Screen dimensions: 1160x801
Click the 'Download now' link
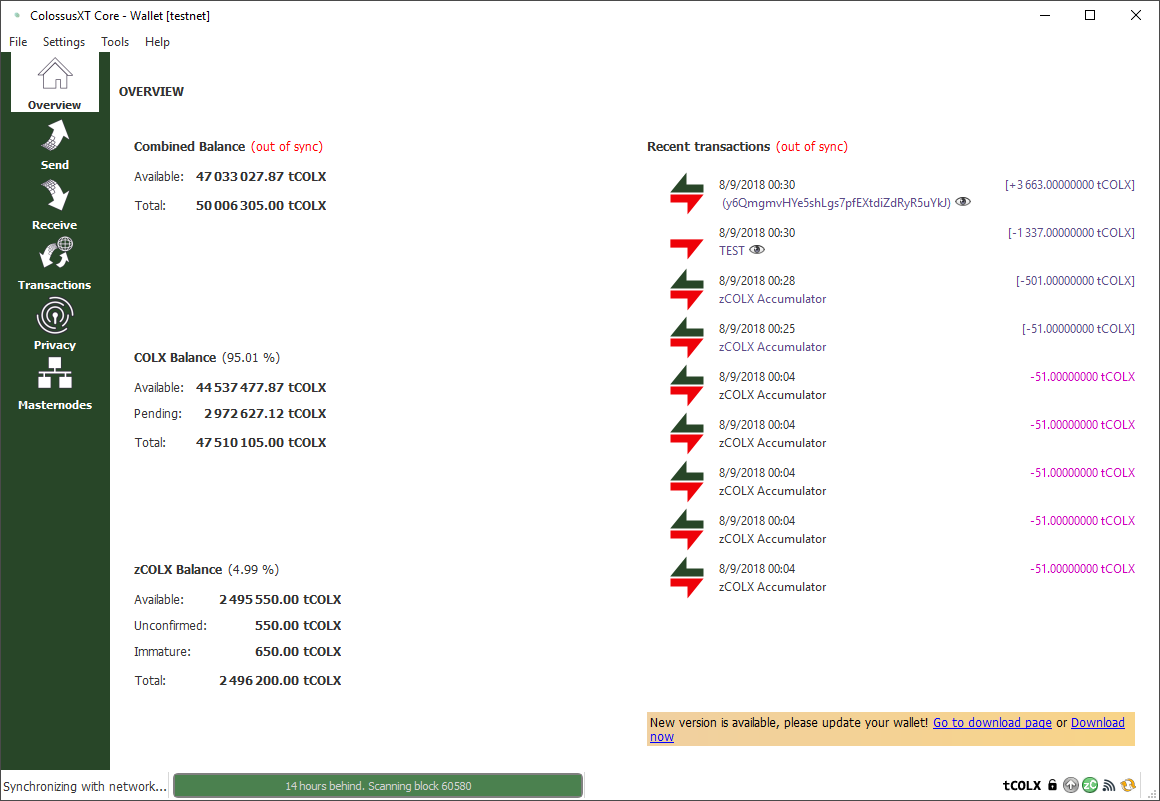(x=1098, y=723)
